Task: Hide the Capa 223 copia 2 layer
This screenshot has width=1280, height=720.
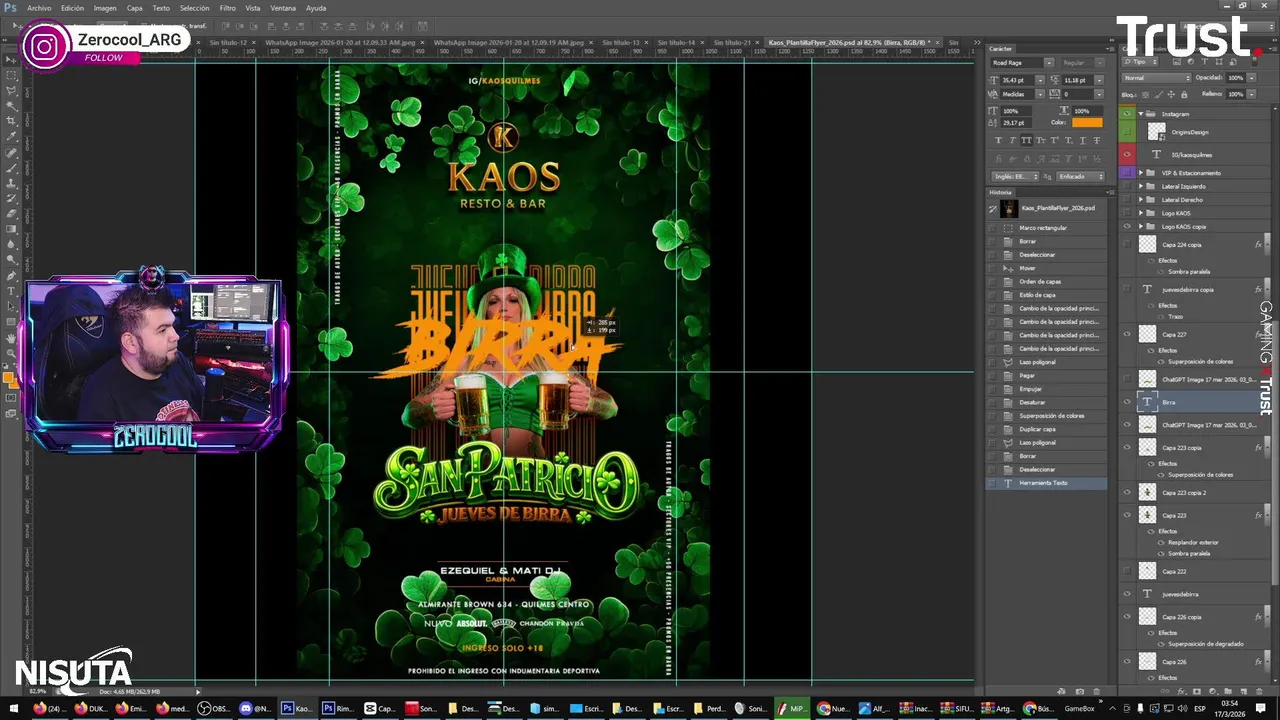Action: 1127,493
